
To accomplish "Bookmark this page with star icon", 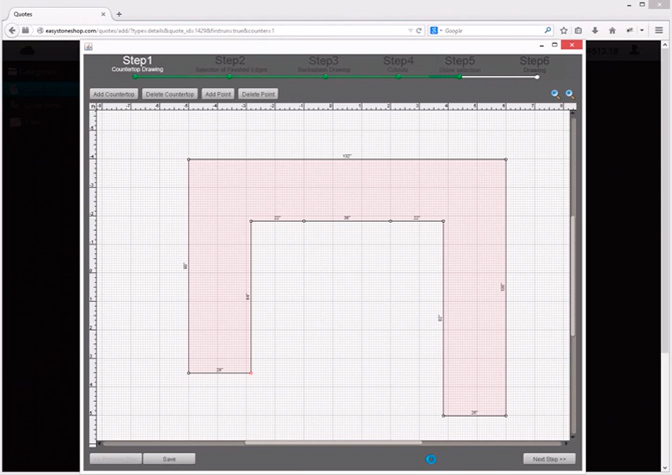I will pyautogui.click(x=564, y=30).
